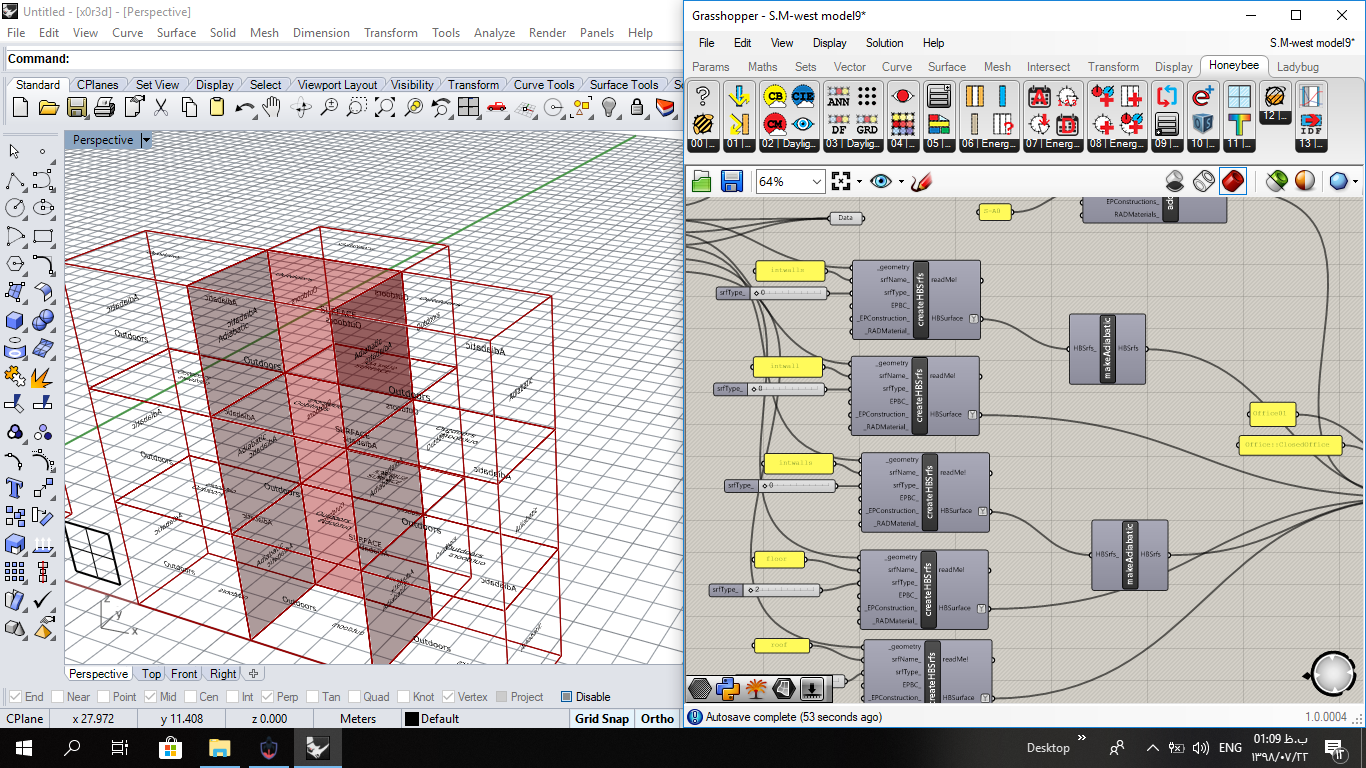The image size is (1366, 768).
Task: Click the Grasshopper sketch pencil icon
Action: point(922,181)
